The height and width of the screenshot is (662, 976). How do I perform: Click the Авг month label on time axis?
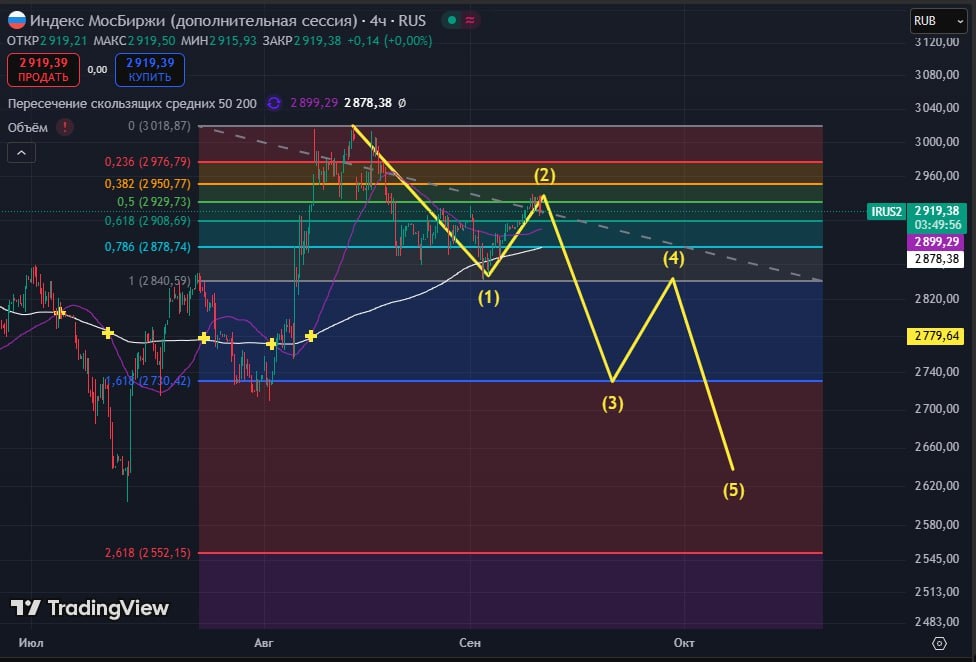[x=264, y=643]
